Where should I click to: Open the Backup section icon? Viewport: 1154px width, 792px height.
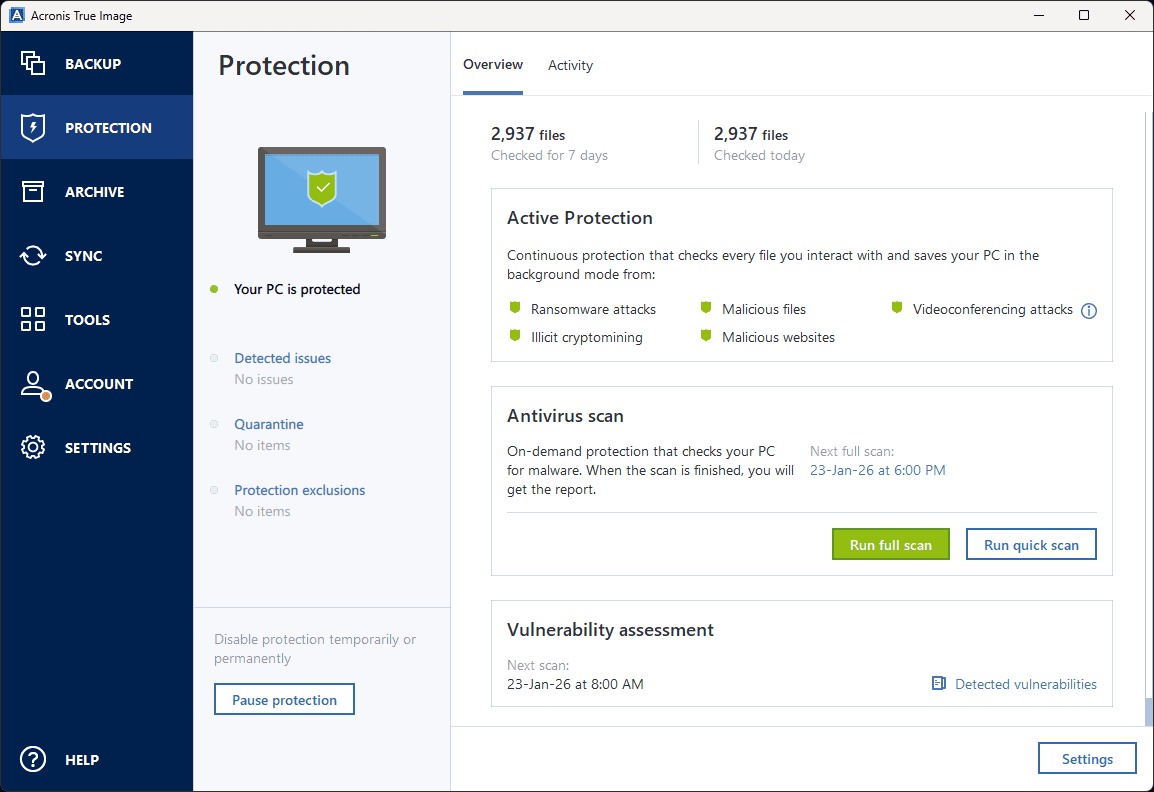tap(33, 64)
